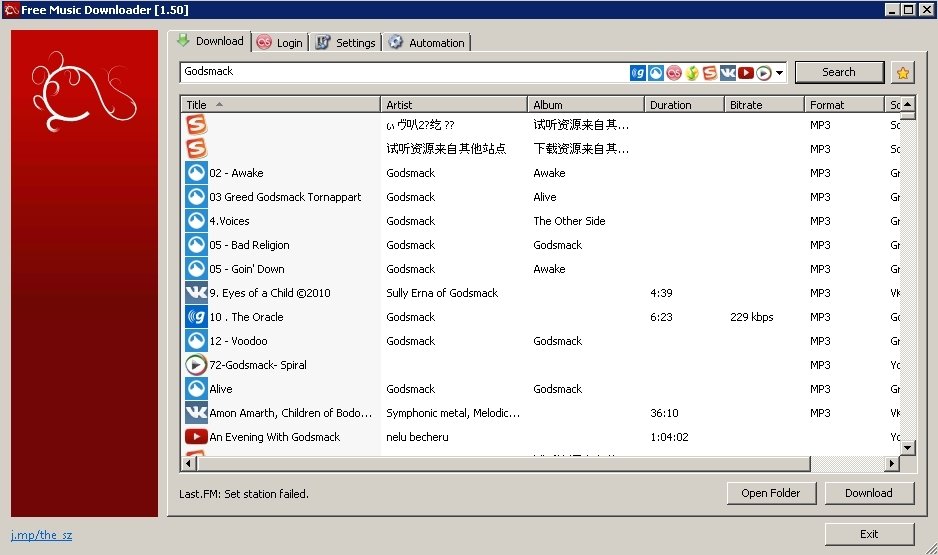Click the Exit button
938x555 pixels.
coord(869,534)
